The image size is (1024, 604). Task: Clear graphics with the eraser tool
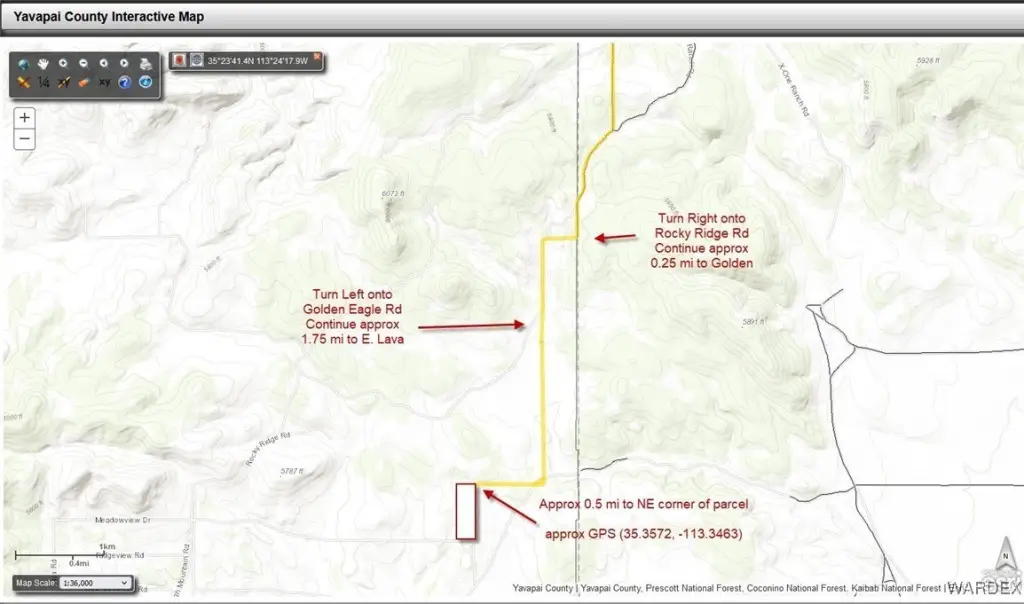[x=84, y=82]
